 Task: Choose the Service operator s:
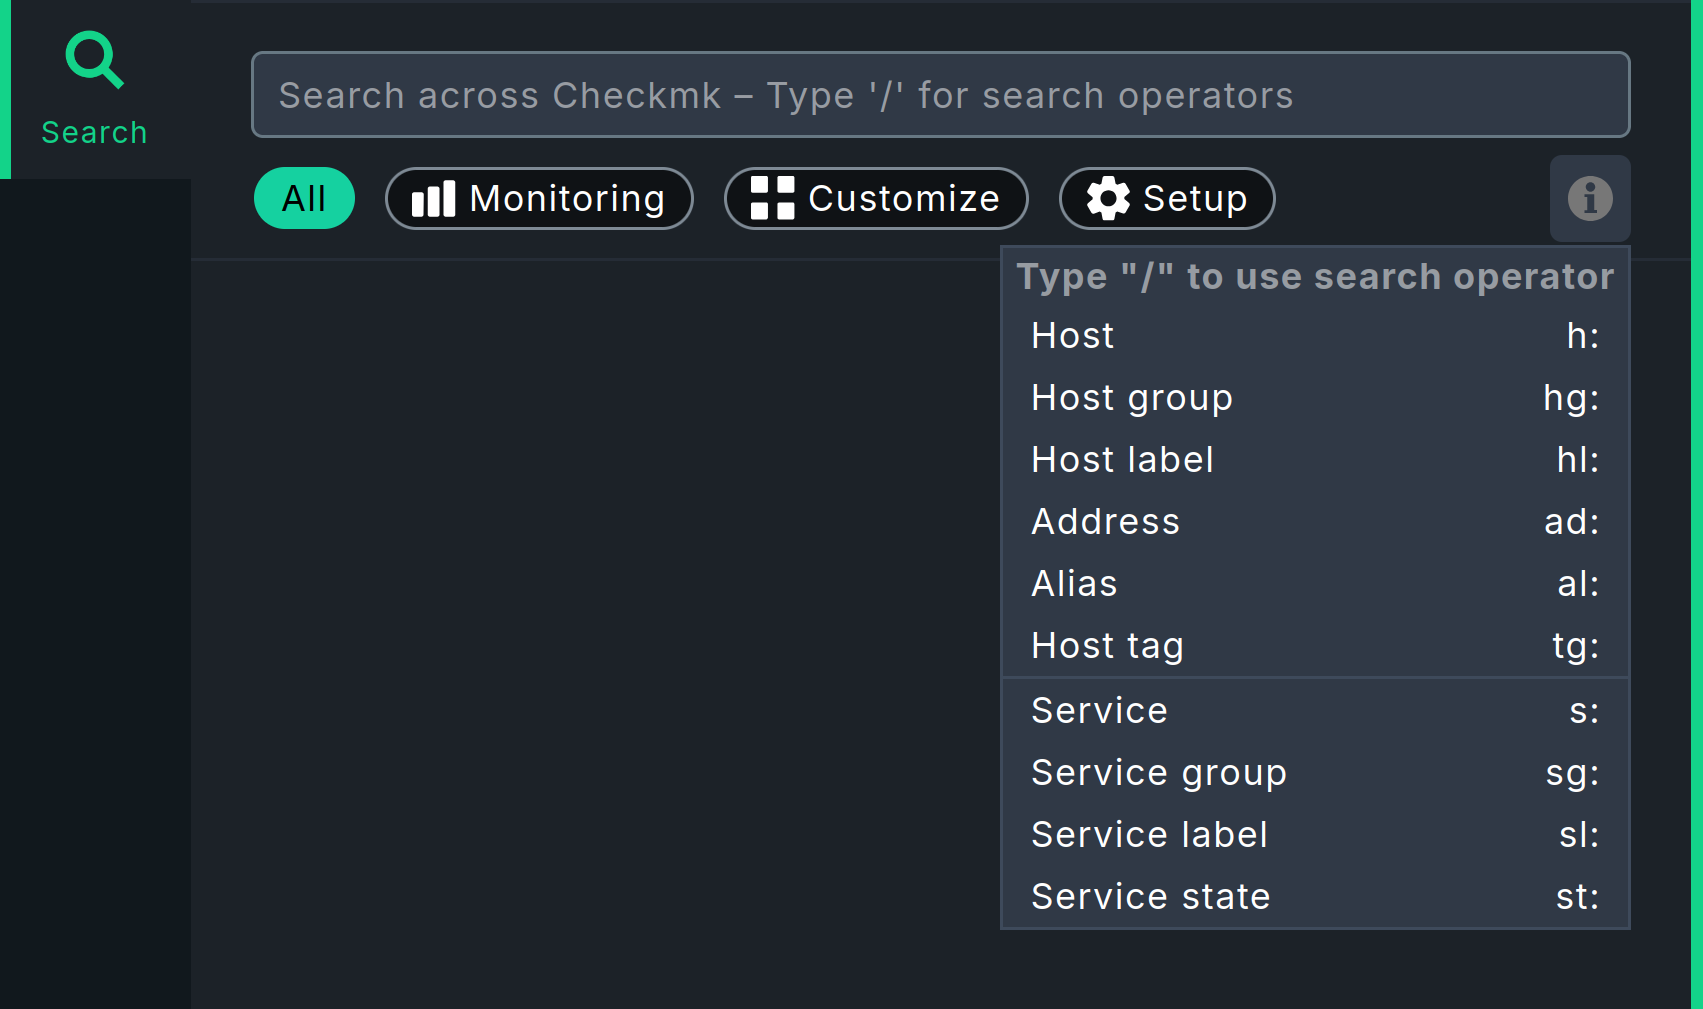pos(1315,711)
